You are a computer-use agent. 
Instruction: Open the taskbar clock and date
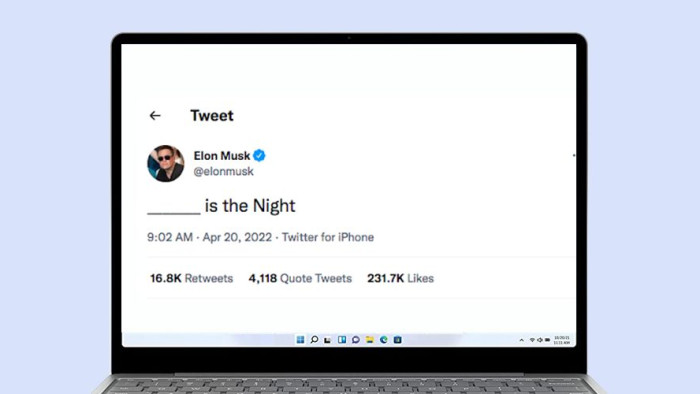[562, 340]
